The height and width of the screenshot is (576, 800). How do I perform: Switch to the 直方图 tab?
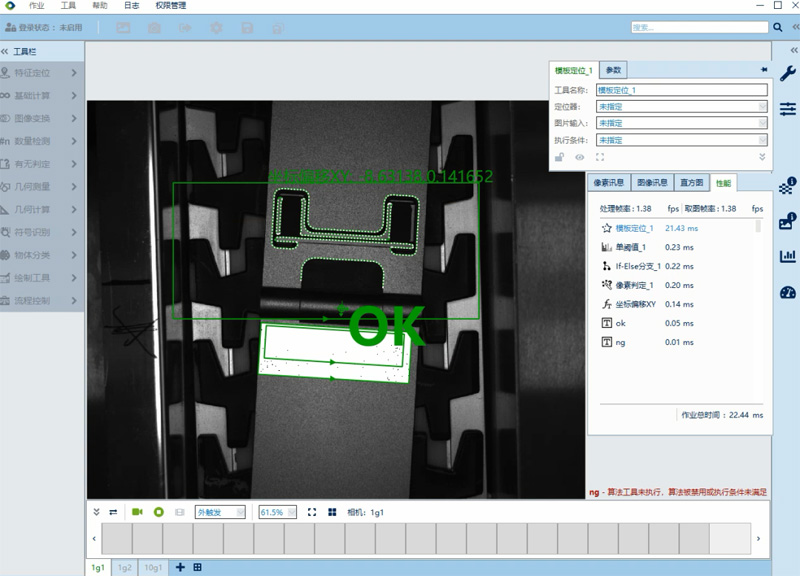pyautogui.click(x=692, y=183)
